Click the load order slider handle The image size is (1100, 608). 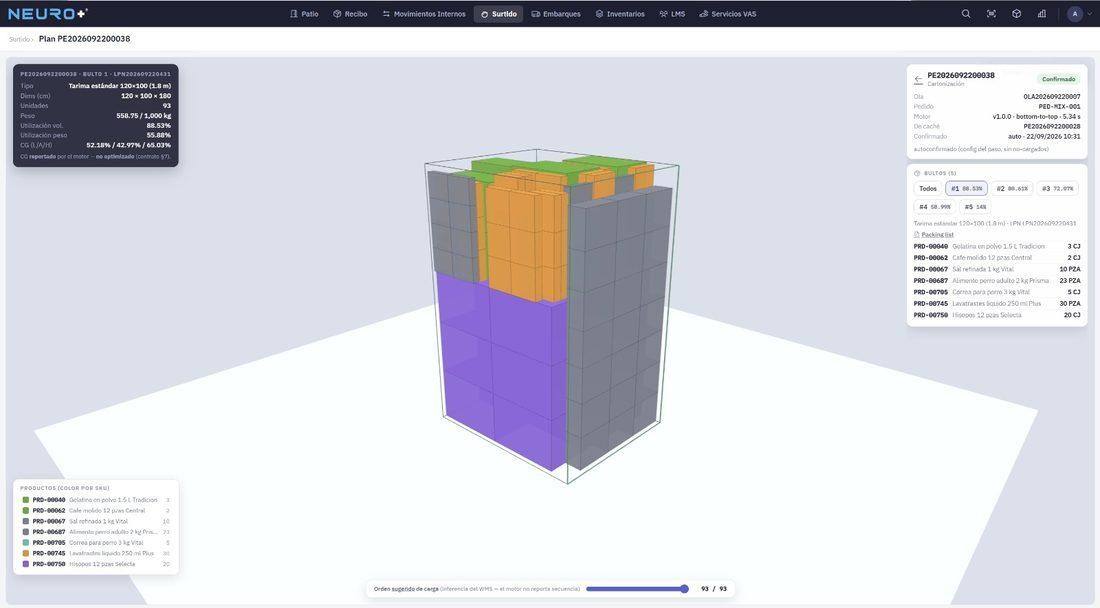[x=684, y=589]
